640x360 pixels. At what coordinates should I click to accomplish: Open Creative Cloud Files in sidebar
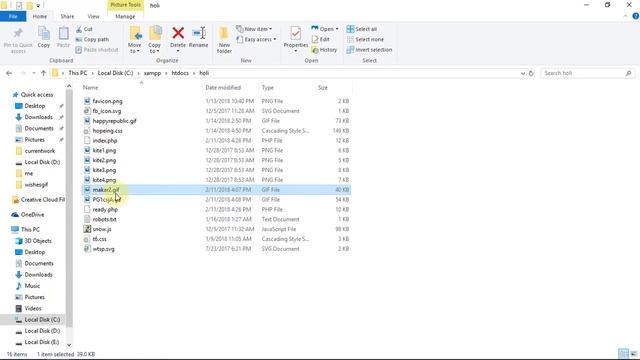pos(42,200)
